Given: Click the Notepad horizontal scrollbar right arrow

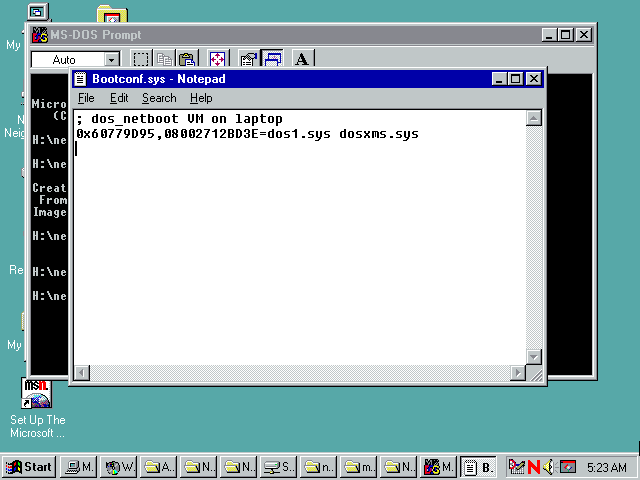Looking at the screenshot, I should pyautogui.click(x=518, y=373).
